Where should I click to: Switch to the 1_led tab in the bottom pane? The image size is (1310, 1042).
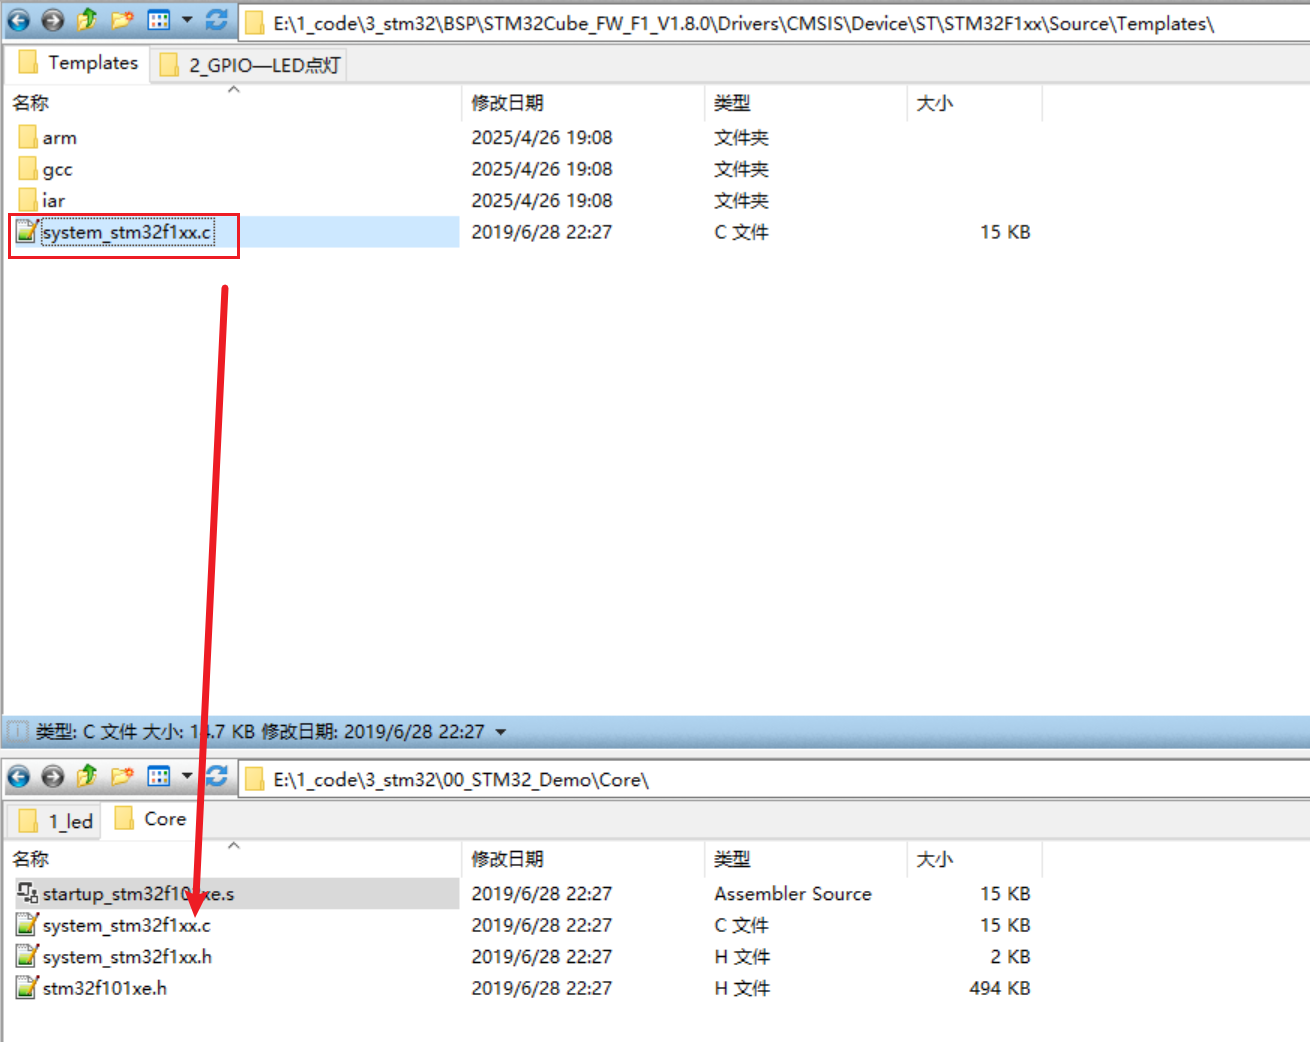53,819
